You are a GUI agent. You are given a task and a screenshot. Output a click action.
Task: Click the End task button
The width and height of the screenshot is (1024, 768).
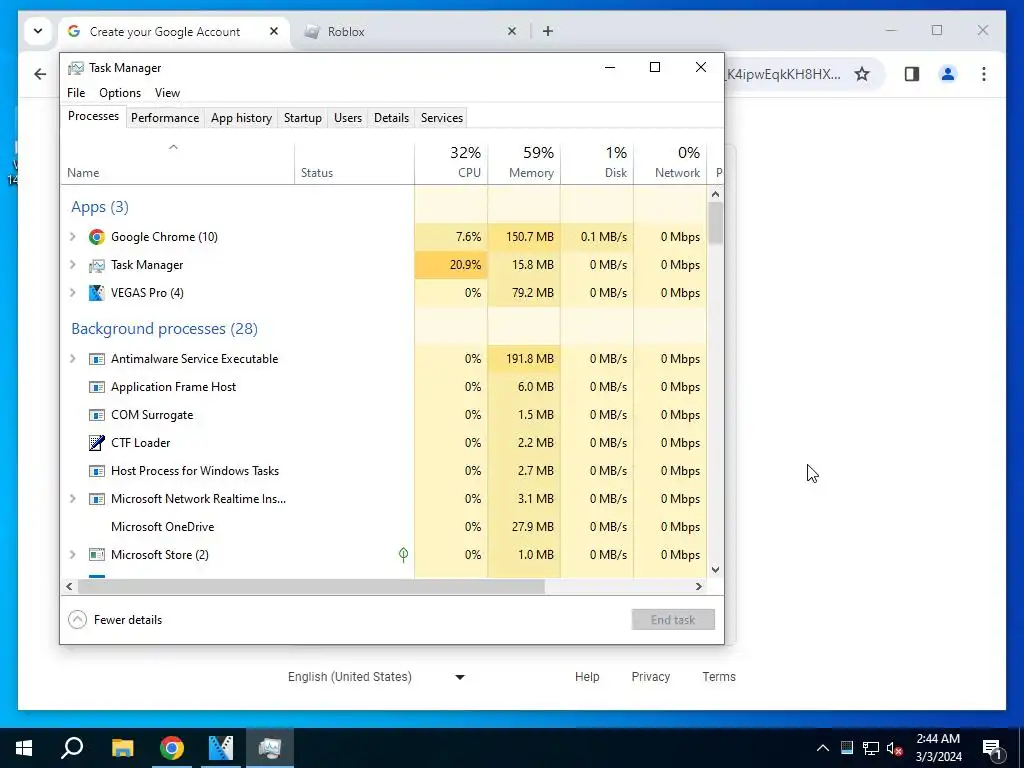coord(673,620)
